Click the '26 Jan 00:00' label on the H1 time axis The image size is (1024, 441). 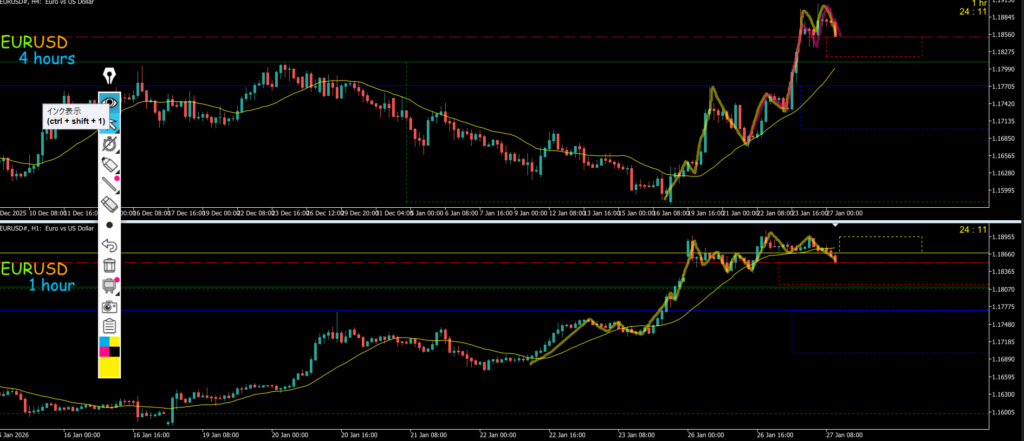pos(705,434)
